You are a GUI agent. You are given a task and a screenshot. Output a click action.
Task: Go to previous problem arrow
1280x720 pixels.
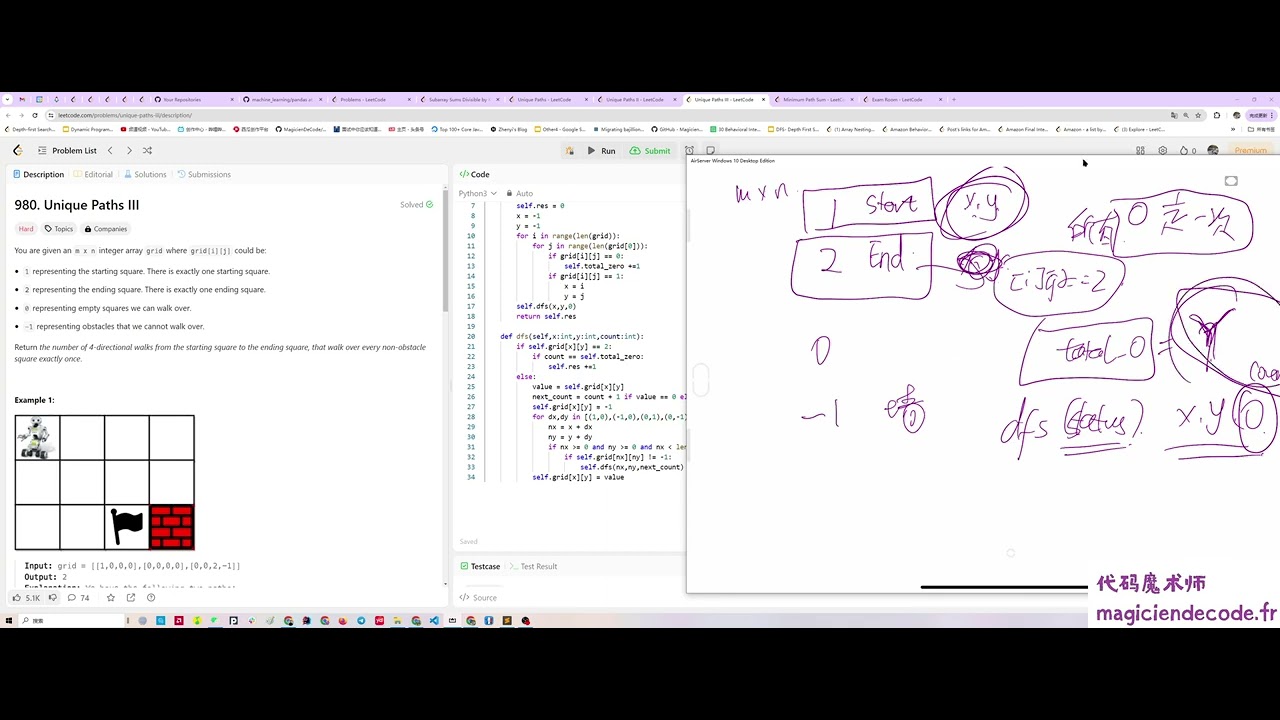pos(110,150)
